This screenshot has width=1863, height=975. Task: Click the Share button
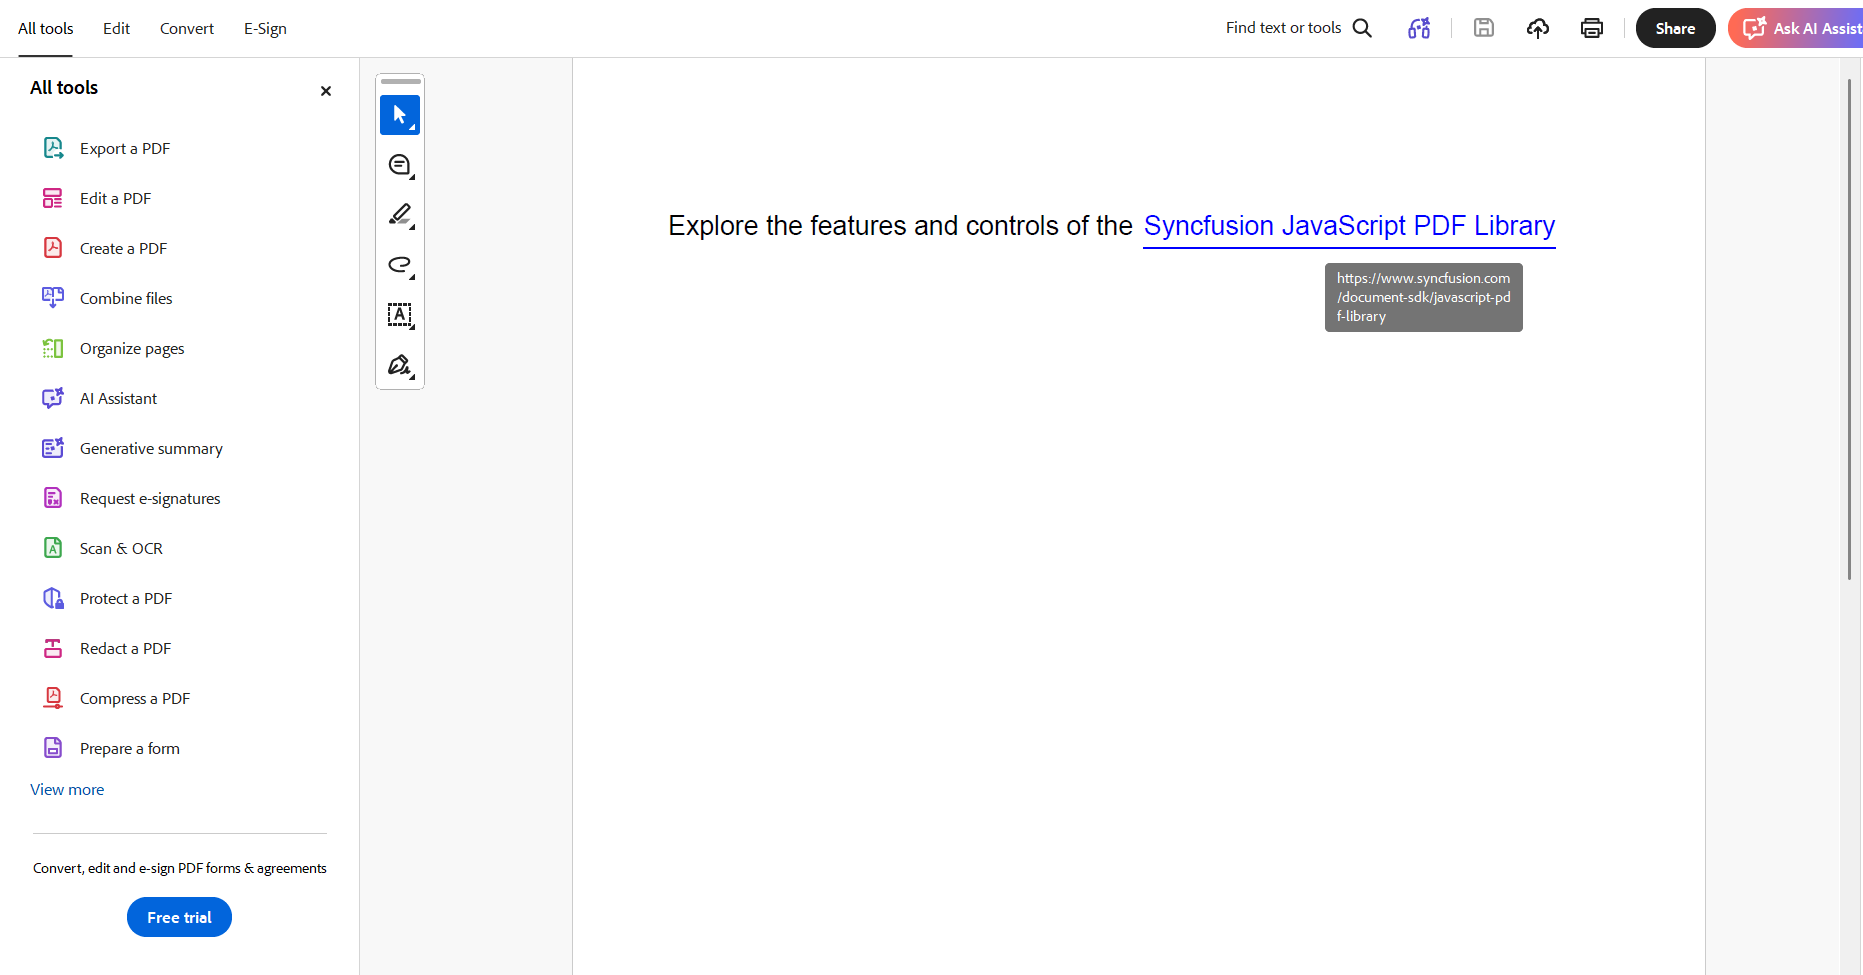1675,28
